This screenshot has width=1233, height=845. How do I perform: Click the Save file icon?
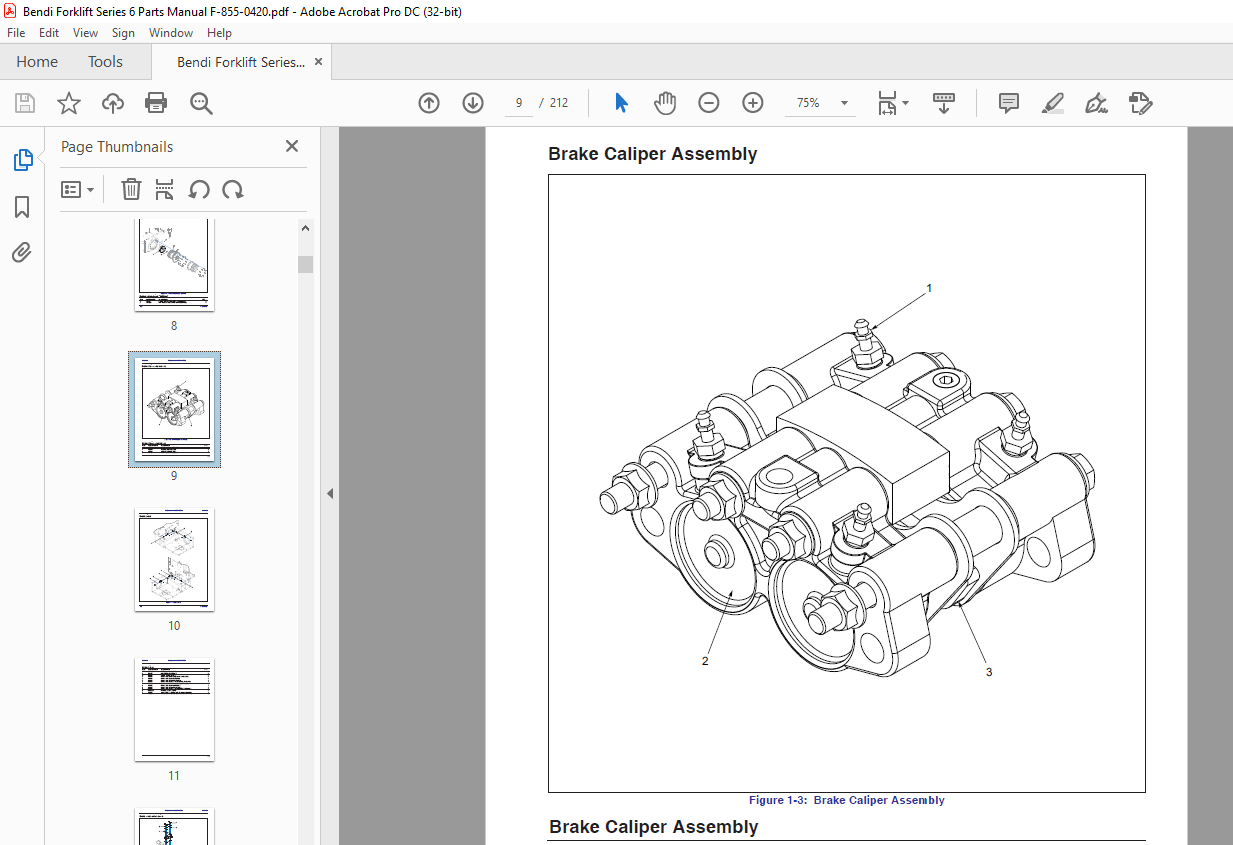point(25,103)
